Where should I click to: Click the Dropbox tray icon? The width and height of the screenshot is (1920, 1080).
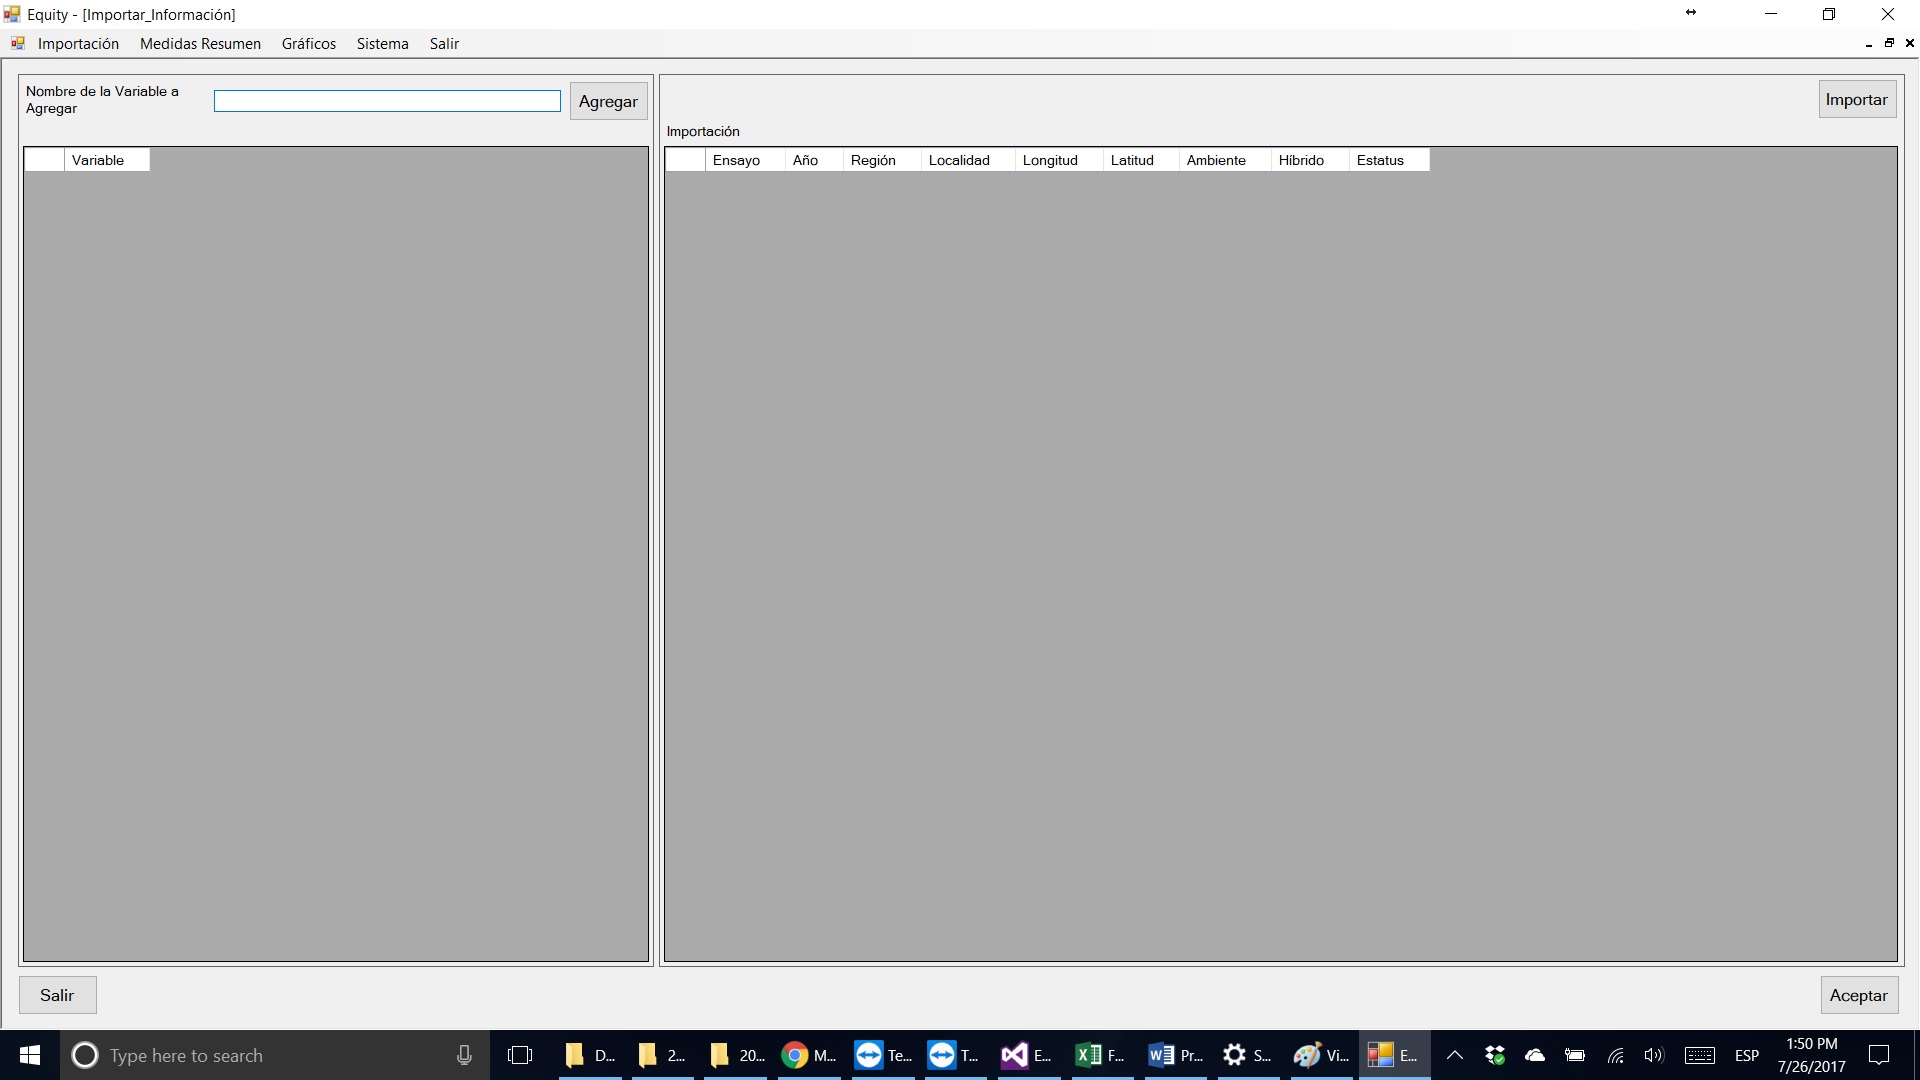[x=1495, y=1055]
